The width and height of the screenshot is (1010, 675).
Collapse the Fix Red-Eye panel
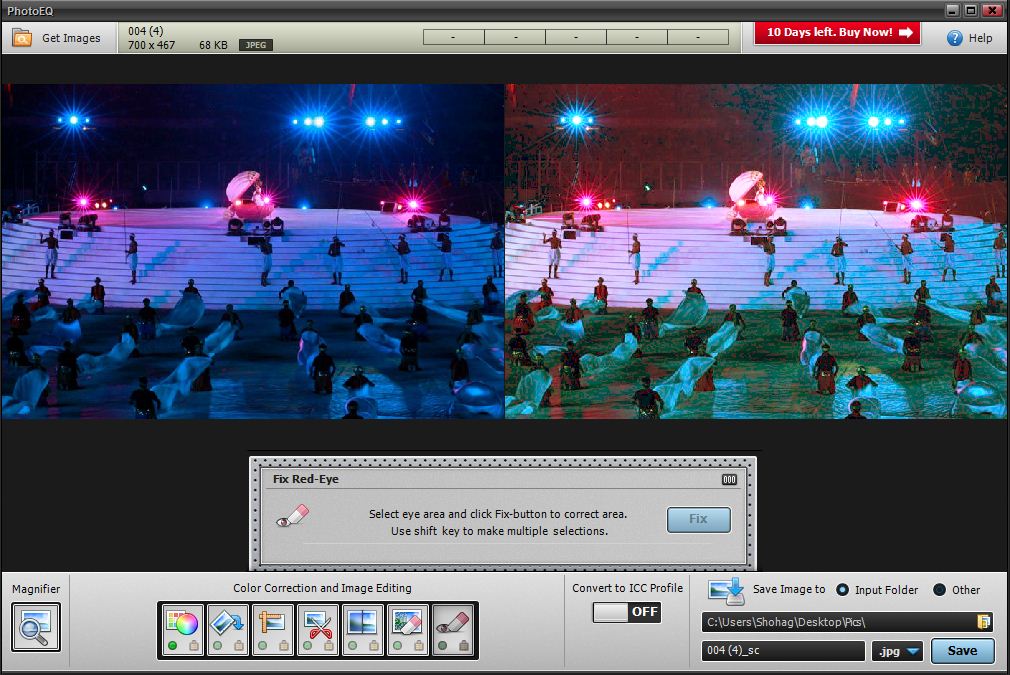tap(729, 480)
